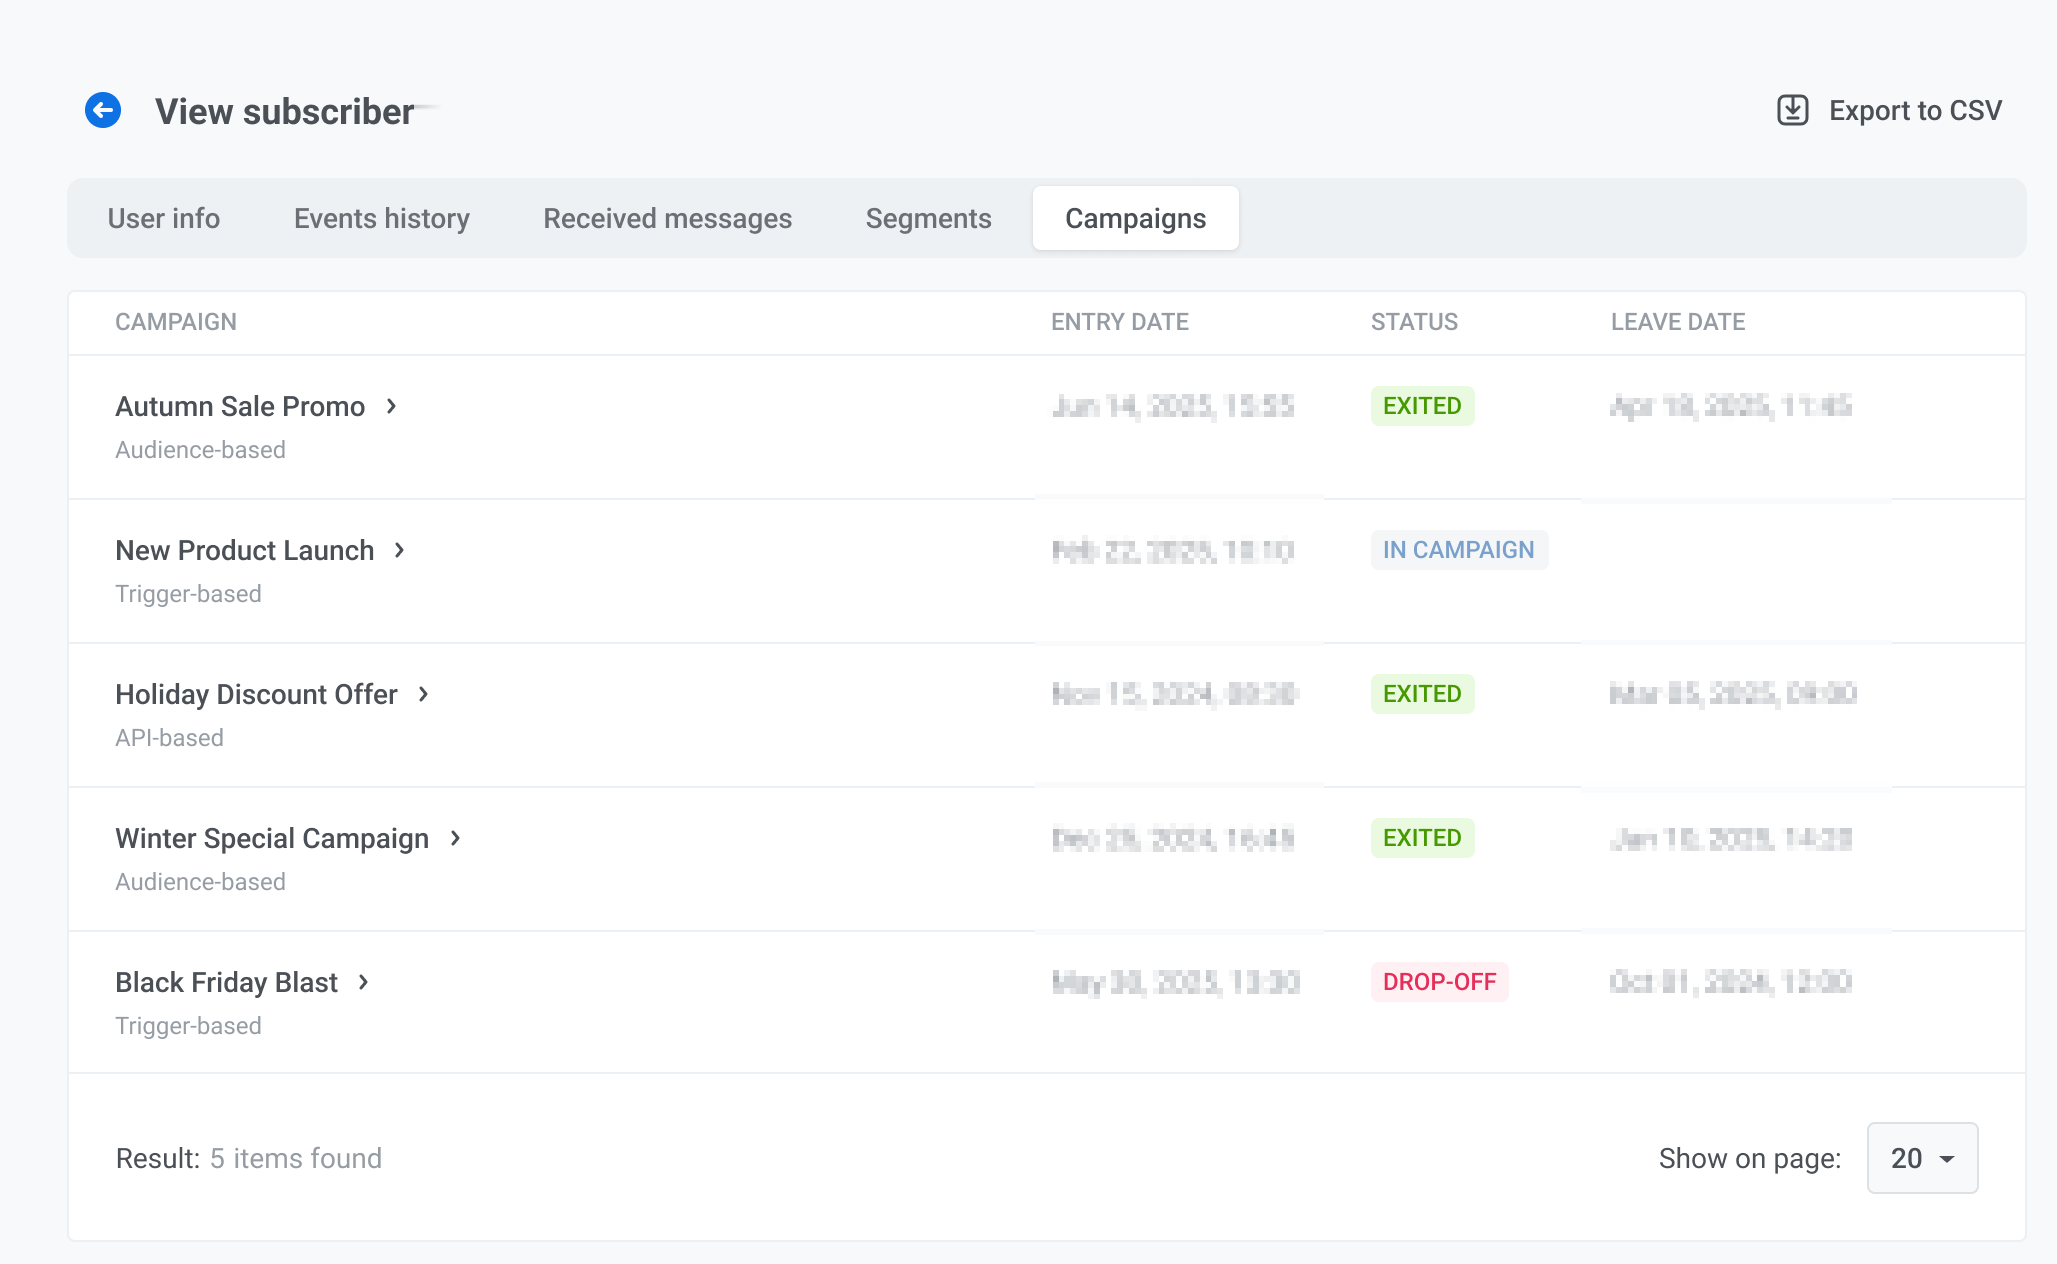Click the DROP-OFF status badge on Black Friday Blast
This screenshot has width=2057, height=1264.
1438,982
